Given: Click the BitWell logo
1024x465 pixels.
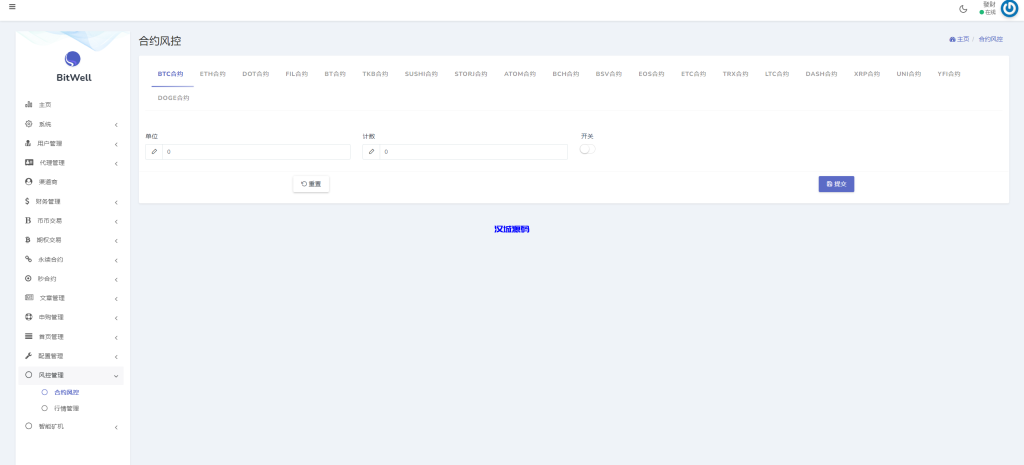Looking at the screenshot, I should [73, 60].
